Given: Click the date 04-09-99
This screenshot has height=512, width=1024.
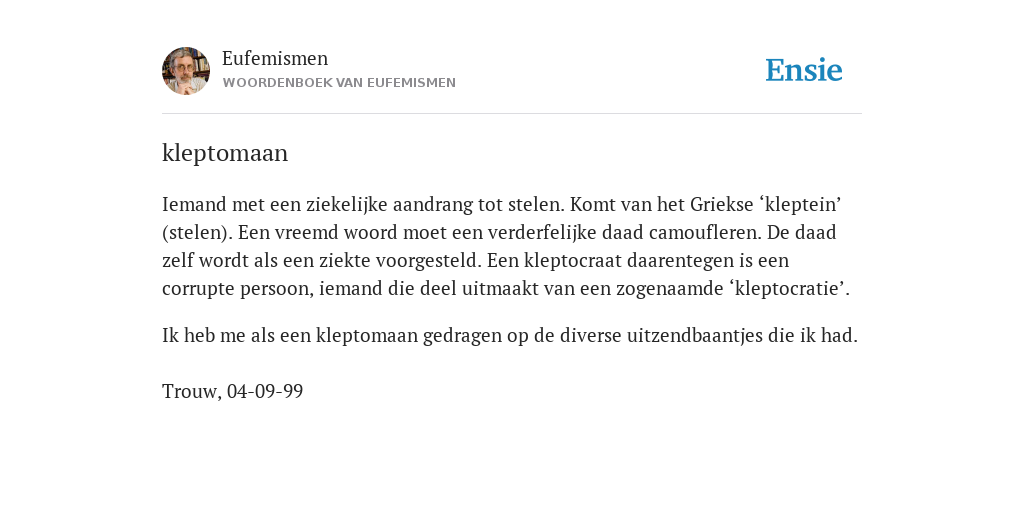Looking at the screenshot, I should [265, 391].
